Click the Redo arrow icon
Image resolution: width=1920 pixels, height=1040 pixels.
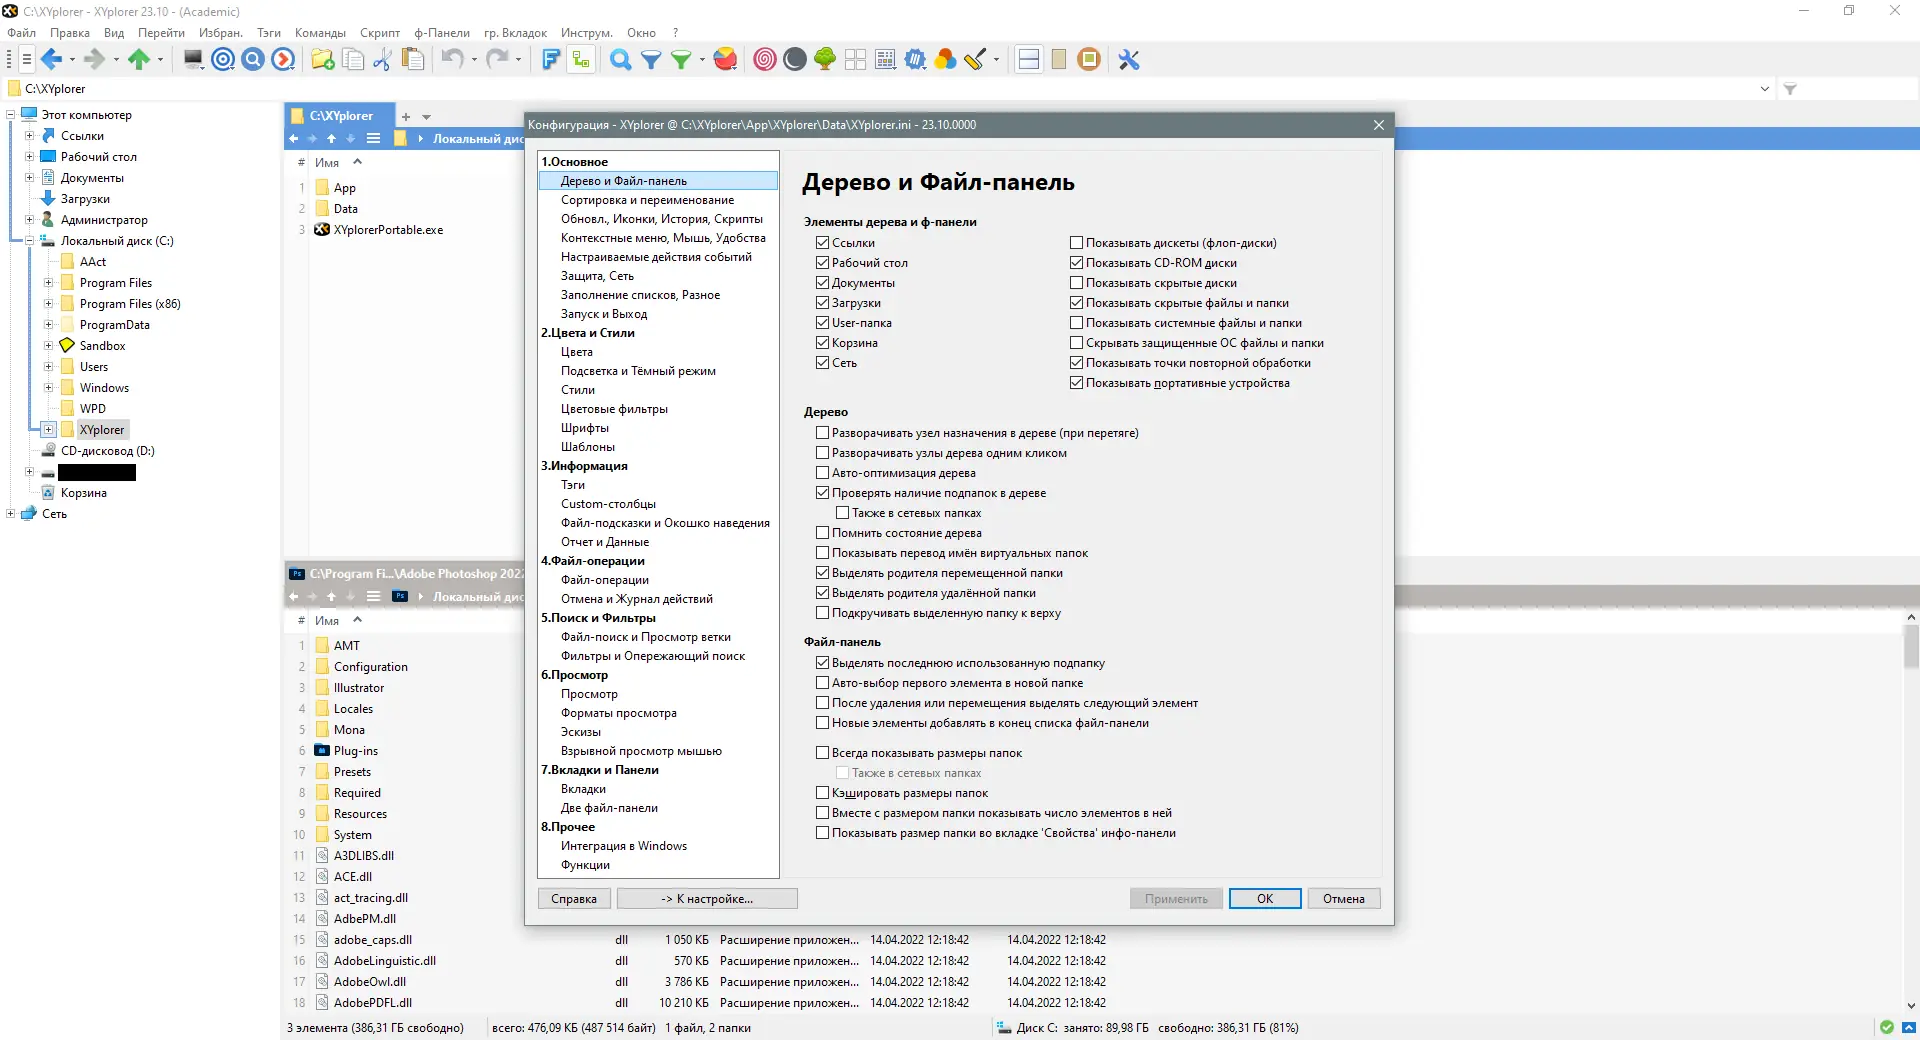tap(496, 60)
